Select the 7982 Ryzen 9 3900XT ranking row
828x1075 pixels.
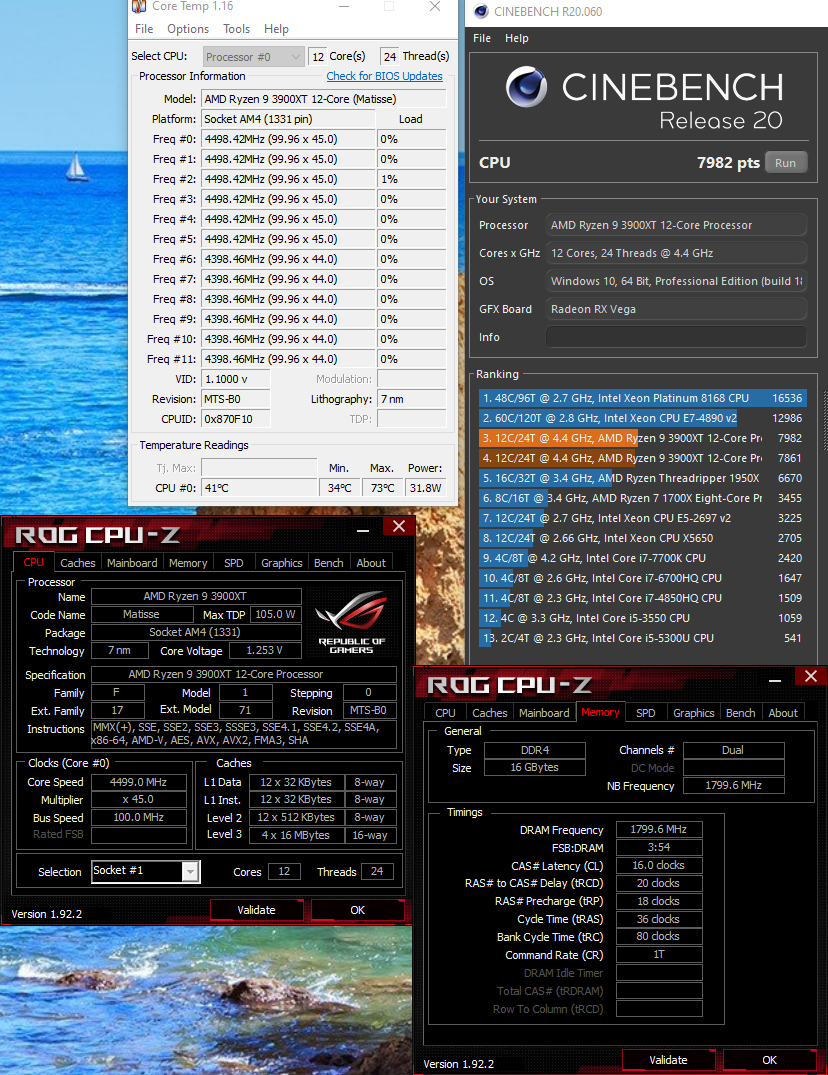[x=642, y=438]
